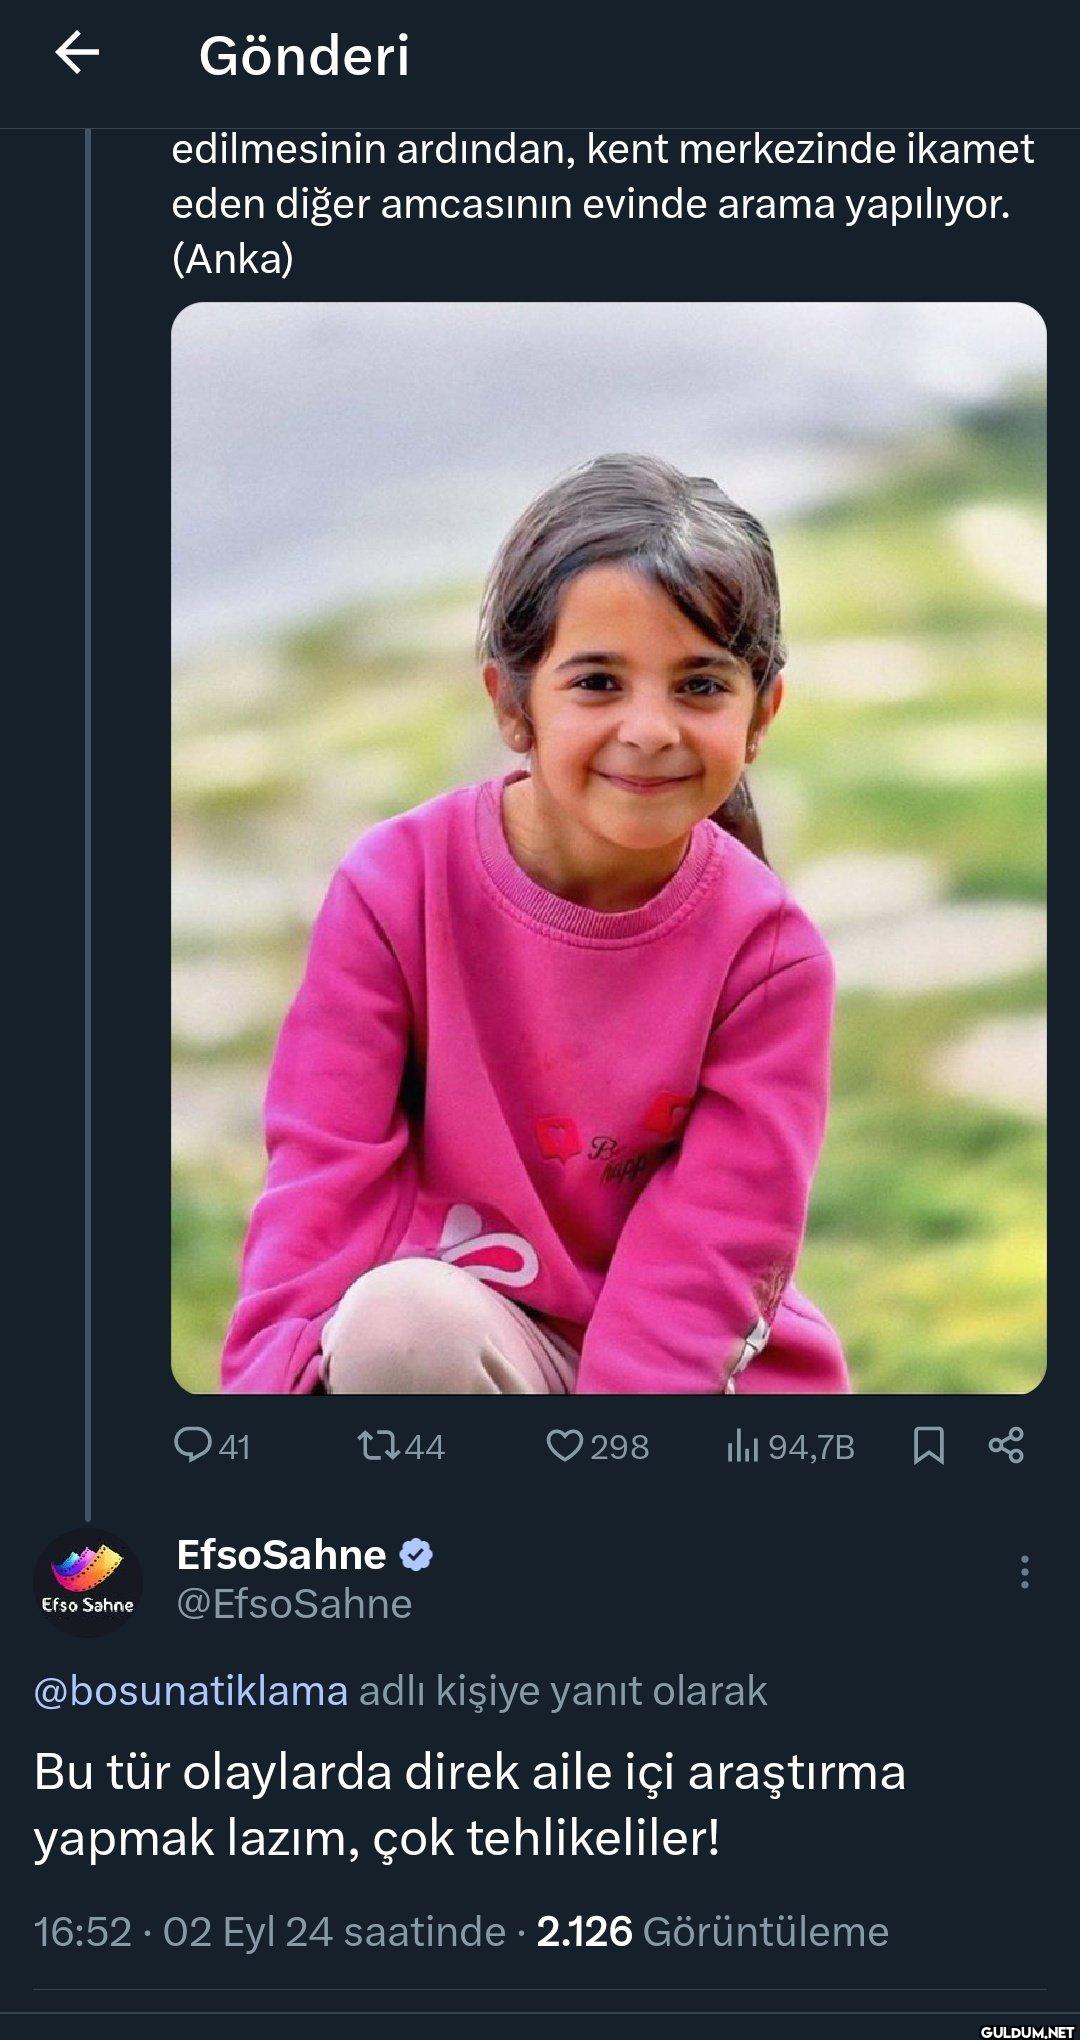This screenshot has width=1080, height=2040.
Task: Open the @EfsoSahne handle
Action: click(x=294, y=1604)
